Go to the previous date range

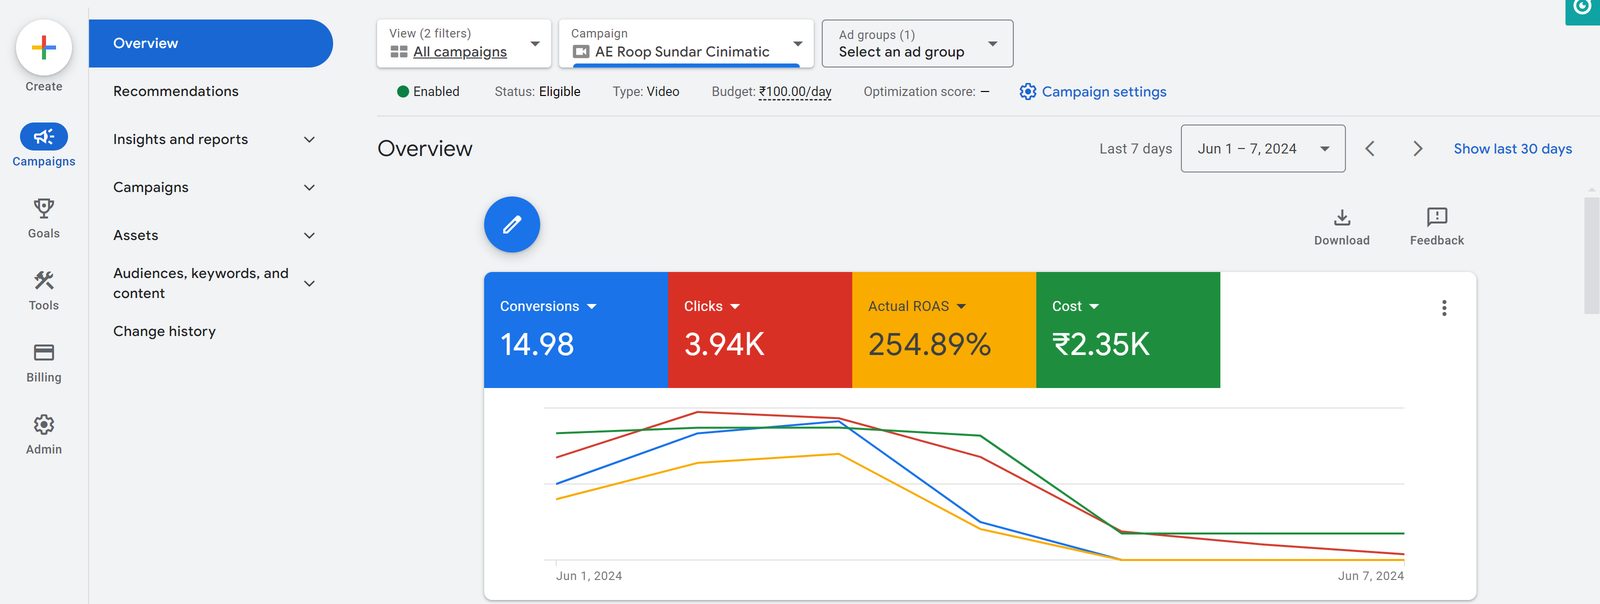pos(1370,148)
